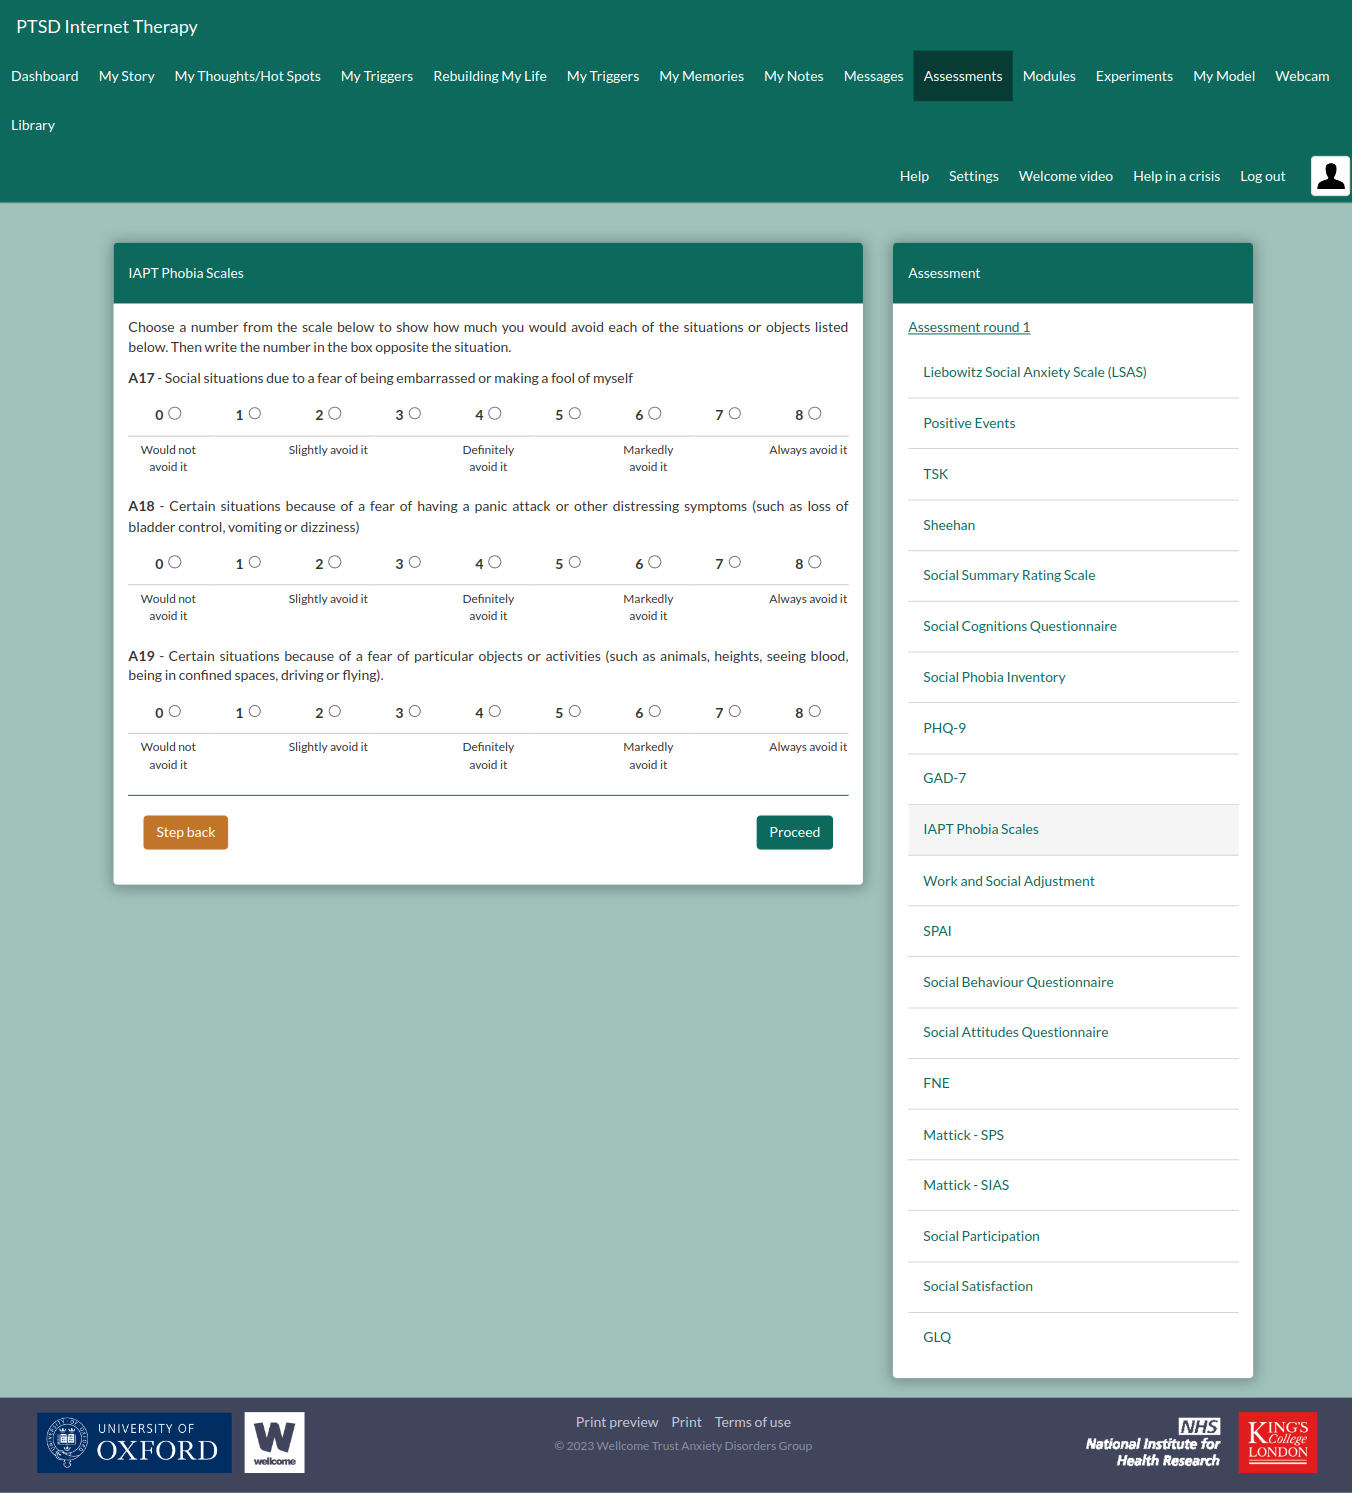Open Liebowitz Social Anxiety Scale assessment
The width and height of the screenshot is (1352, 1493).
coord(1034,372)
